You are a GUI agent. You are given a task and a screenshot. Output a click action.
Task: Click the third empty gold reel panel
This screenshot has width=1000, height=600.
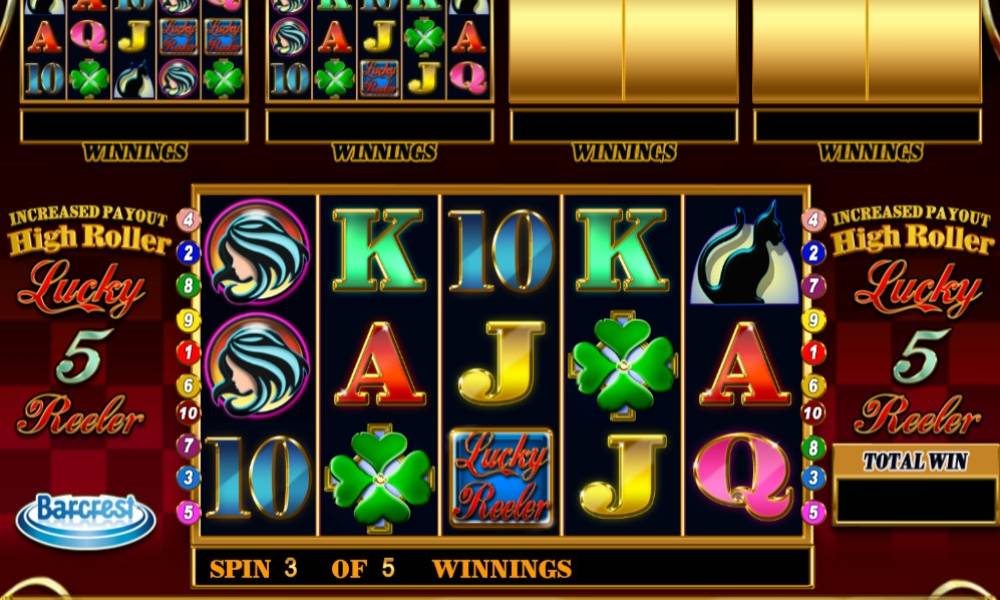click(x=624, y=50)
